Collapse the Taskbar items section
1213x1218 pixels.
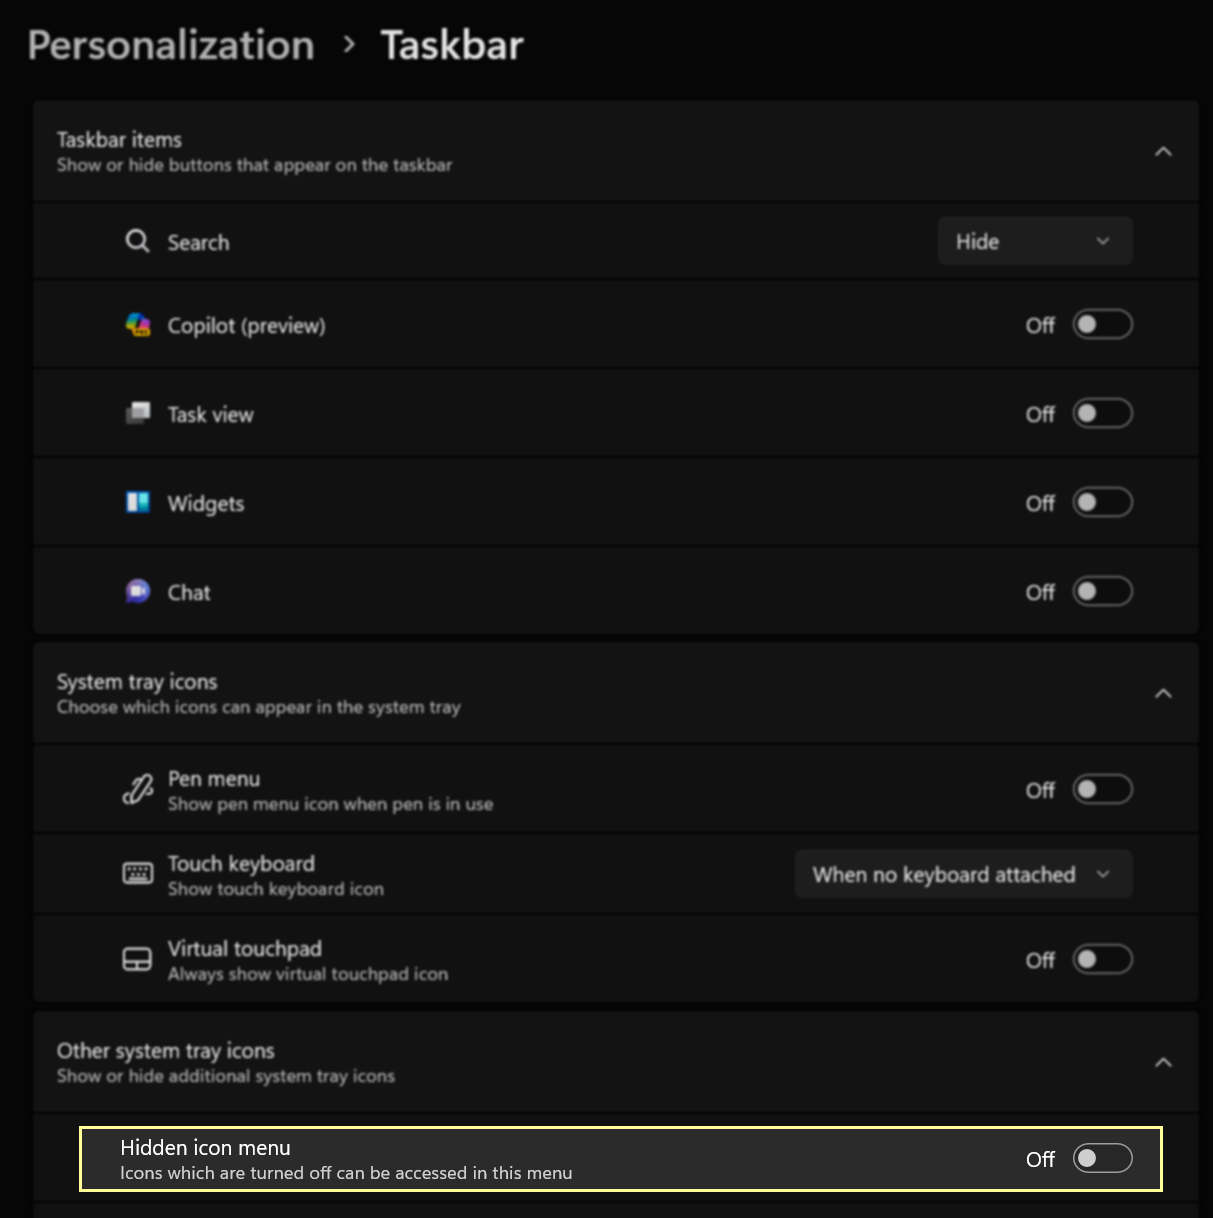(1163, 151)
